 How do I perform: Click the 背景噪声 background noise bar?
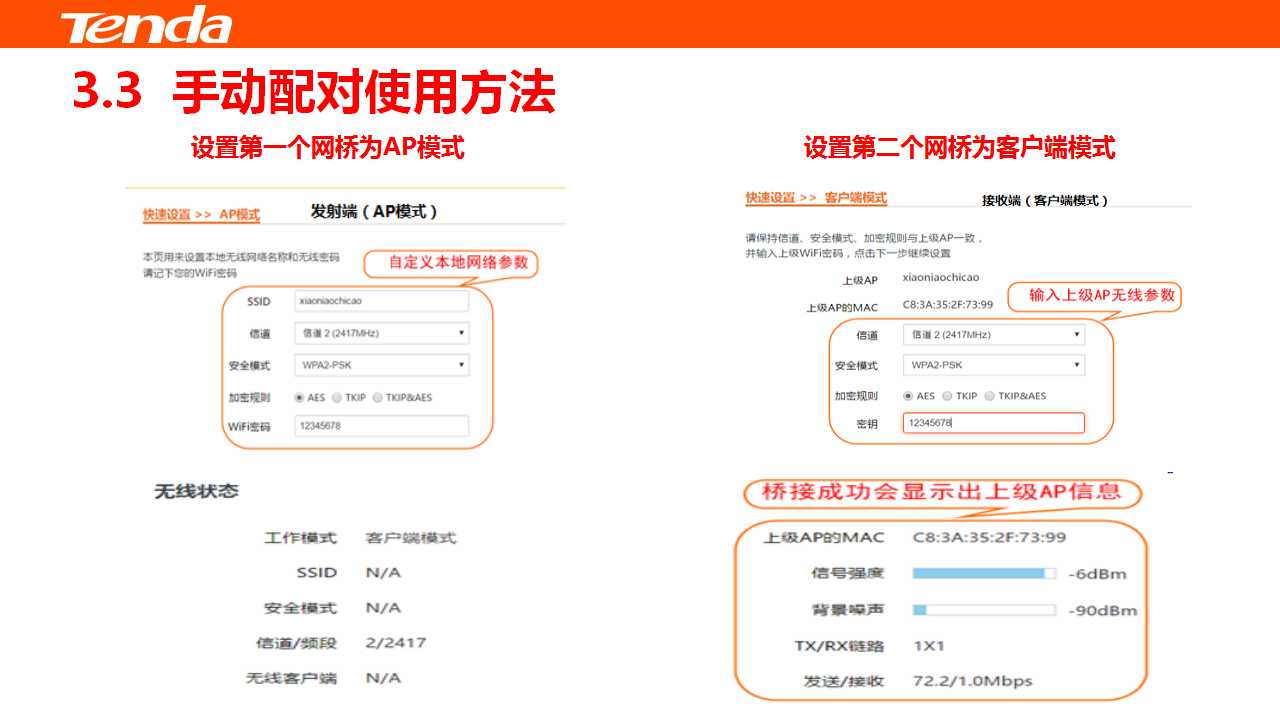[x=984, y=609]
